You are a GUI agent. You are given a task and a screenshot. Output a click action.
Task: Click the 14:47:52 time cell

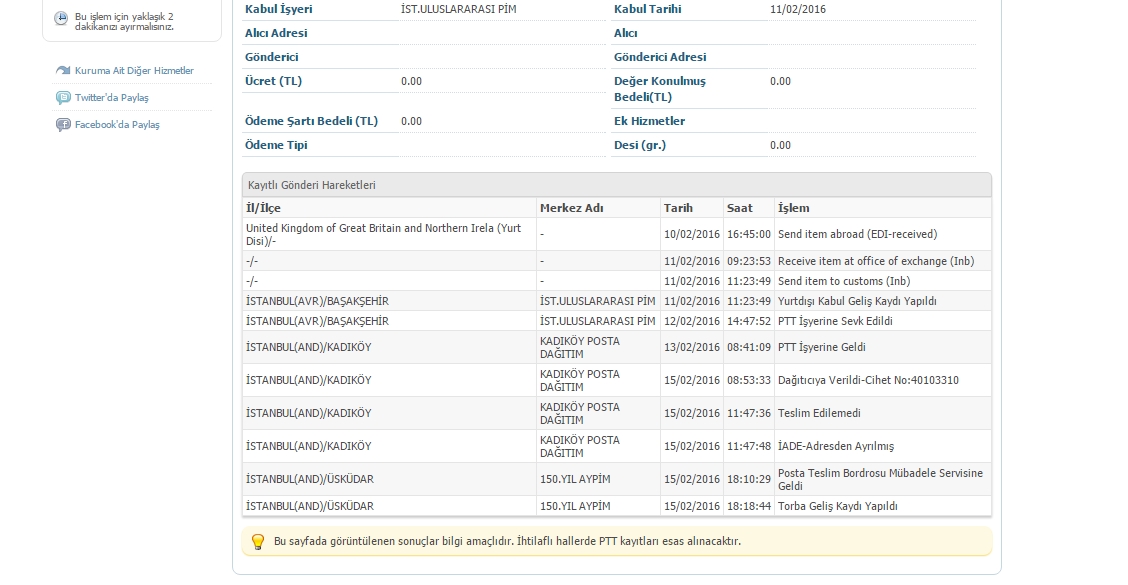748,321
